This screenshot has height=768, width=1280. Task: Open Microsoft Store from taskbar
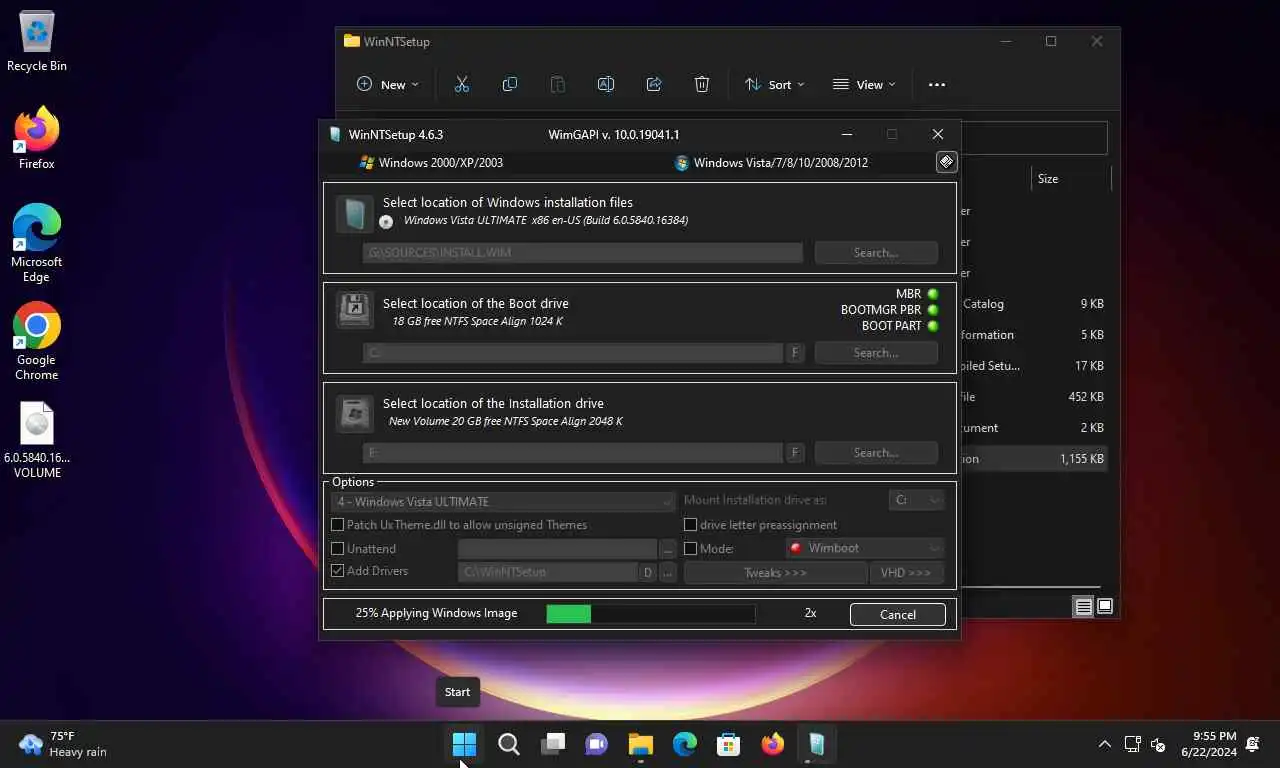coord(729,744)
